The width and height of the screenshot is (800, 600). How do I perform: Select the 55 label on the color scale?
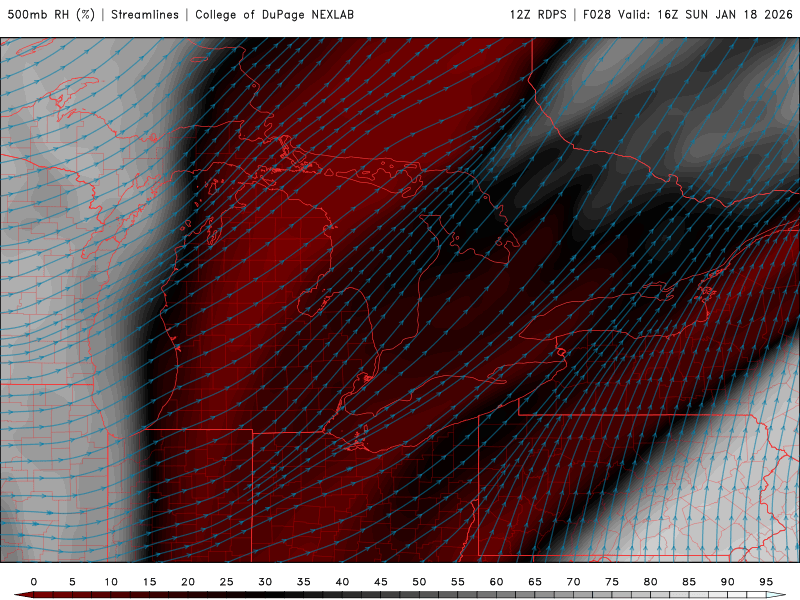[458, 582]
